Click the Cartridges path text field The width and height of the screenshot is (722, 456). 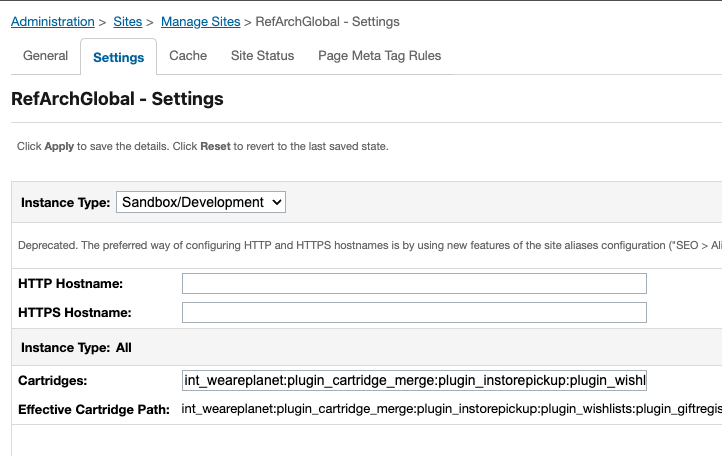tap(414, 380)
